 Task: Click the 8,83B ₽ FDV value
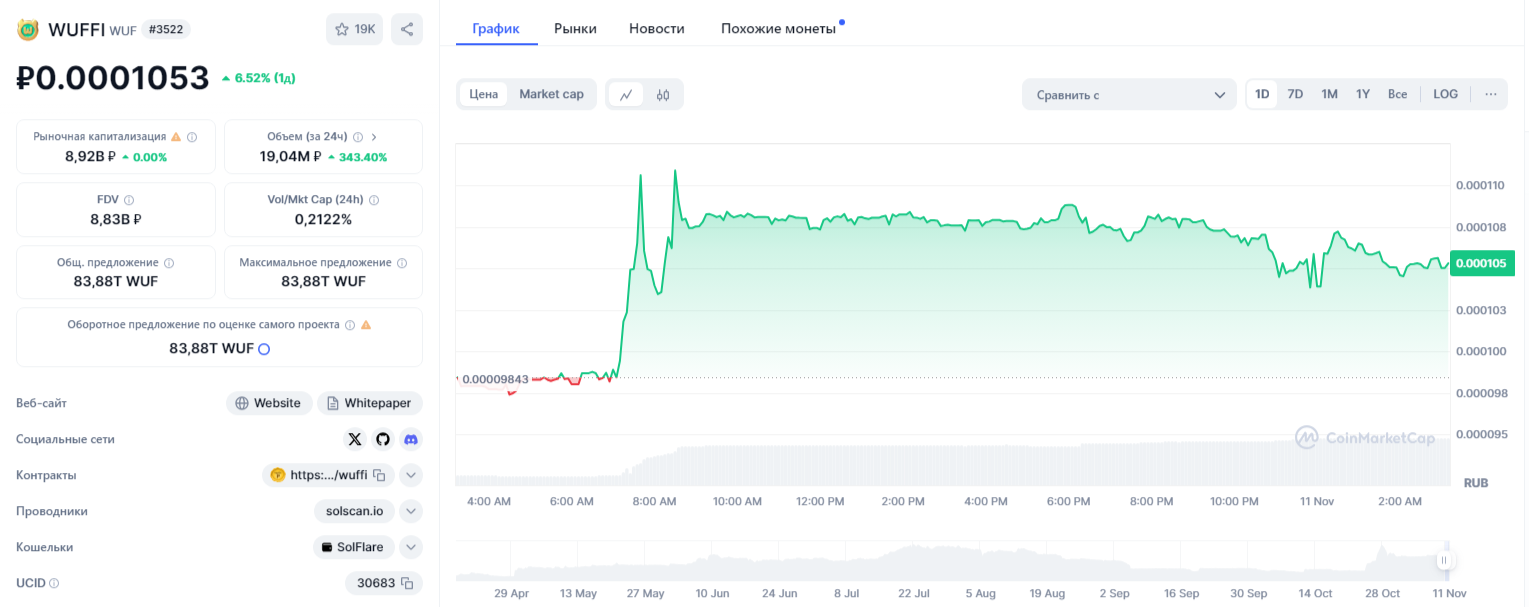116,219
